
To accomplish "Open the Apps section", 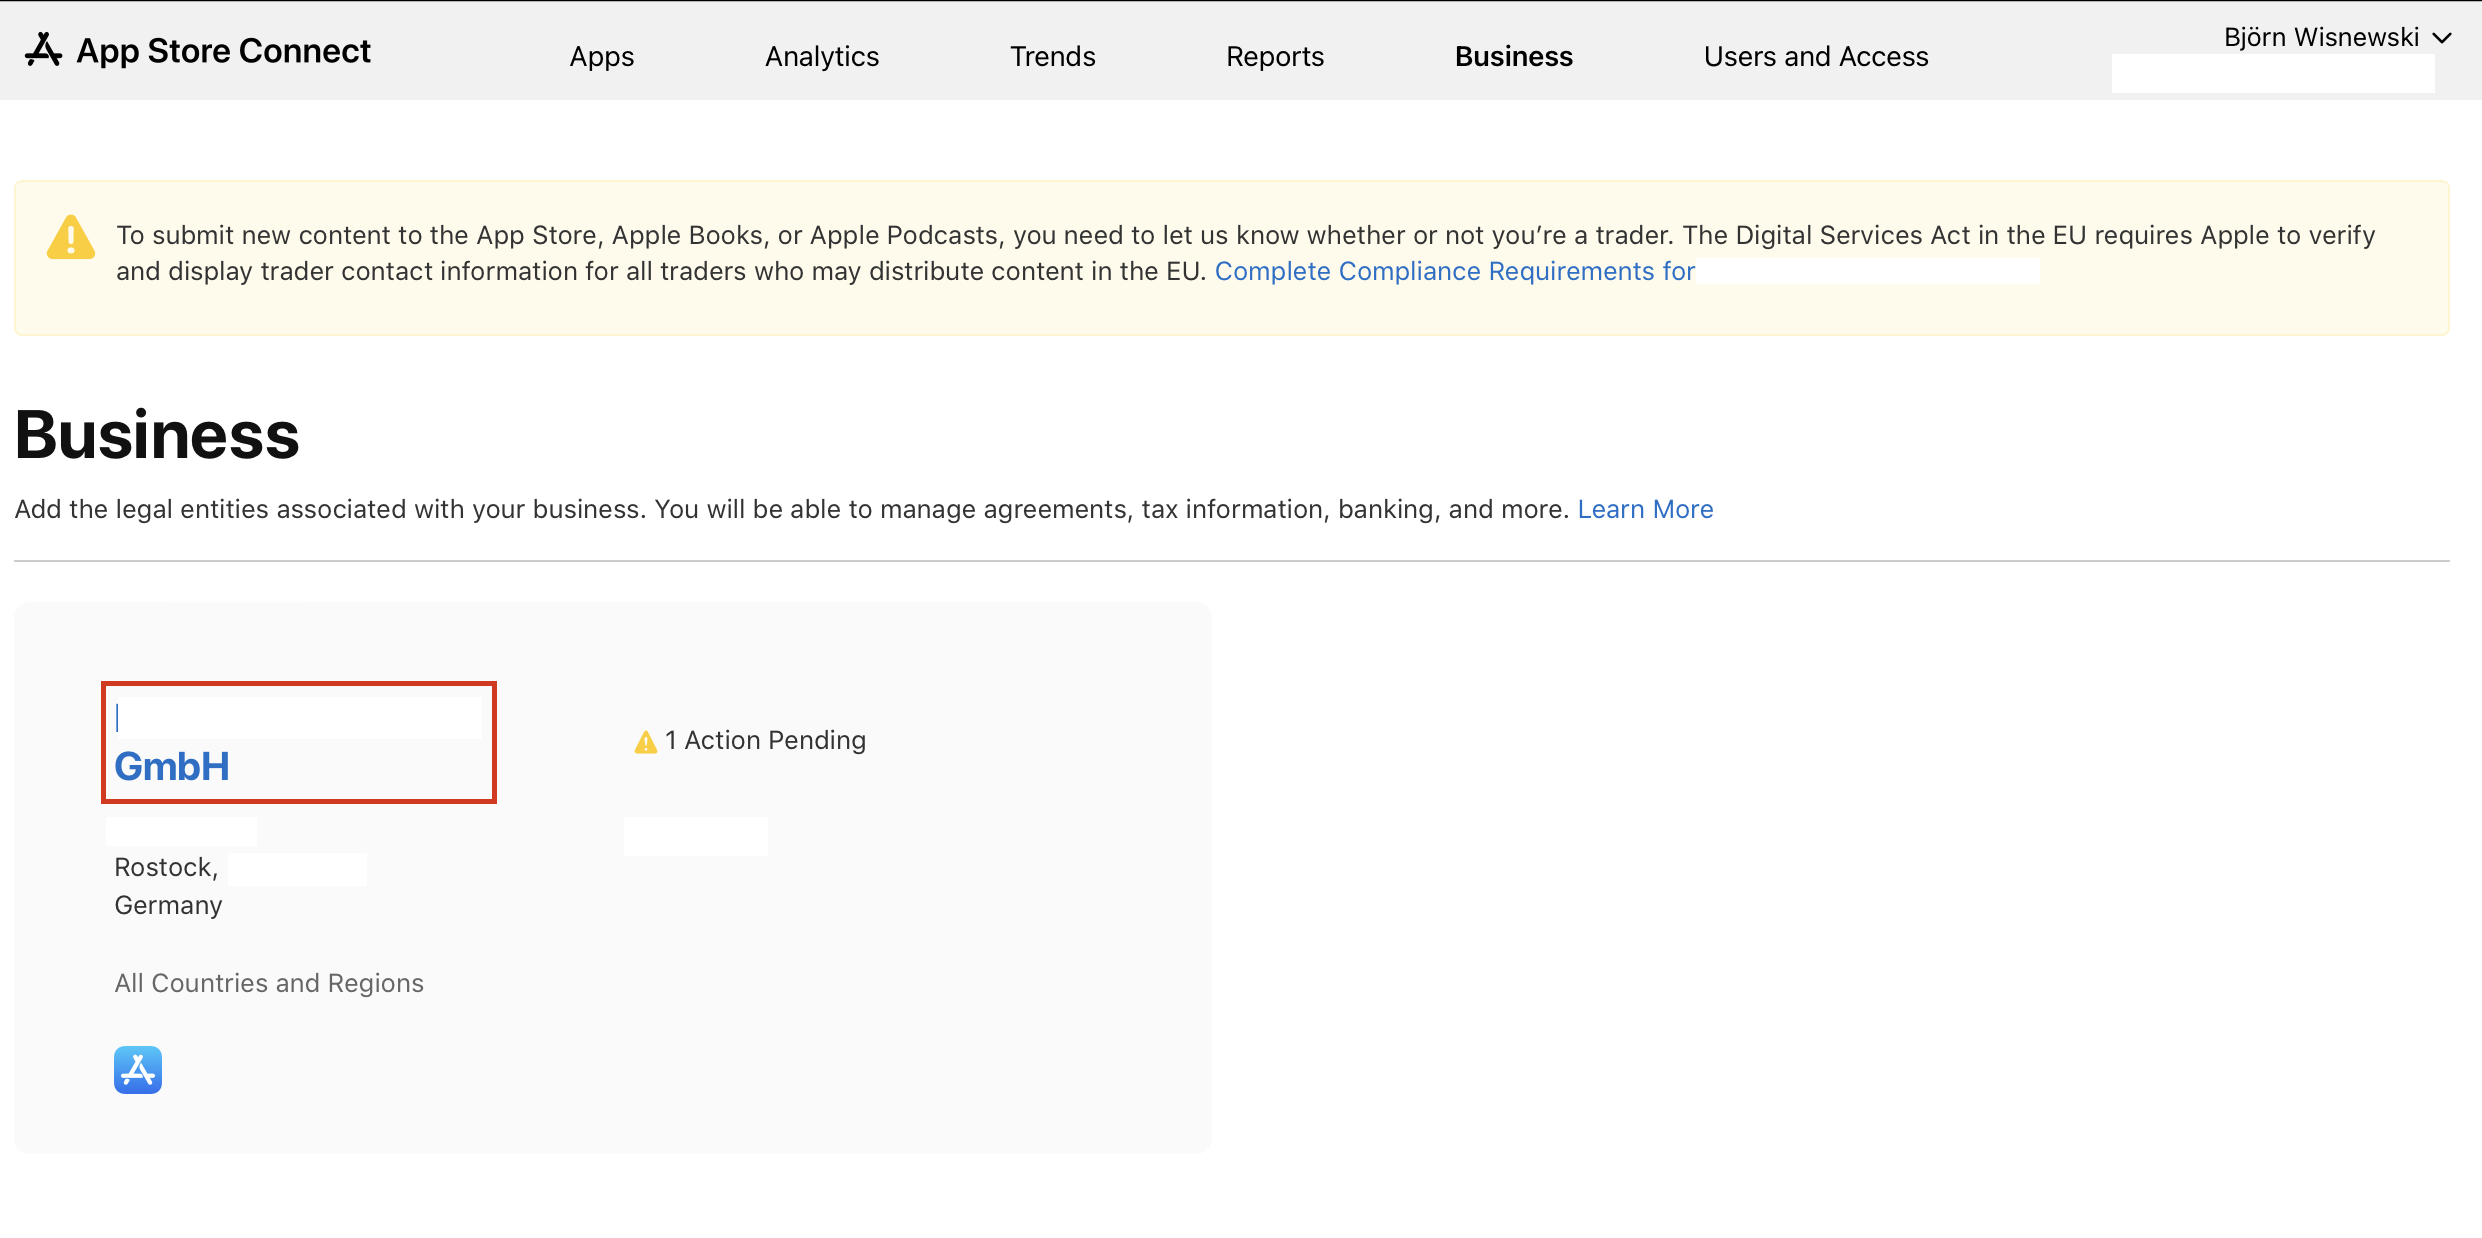I will pyautogui.click(x=602, y=57).
